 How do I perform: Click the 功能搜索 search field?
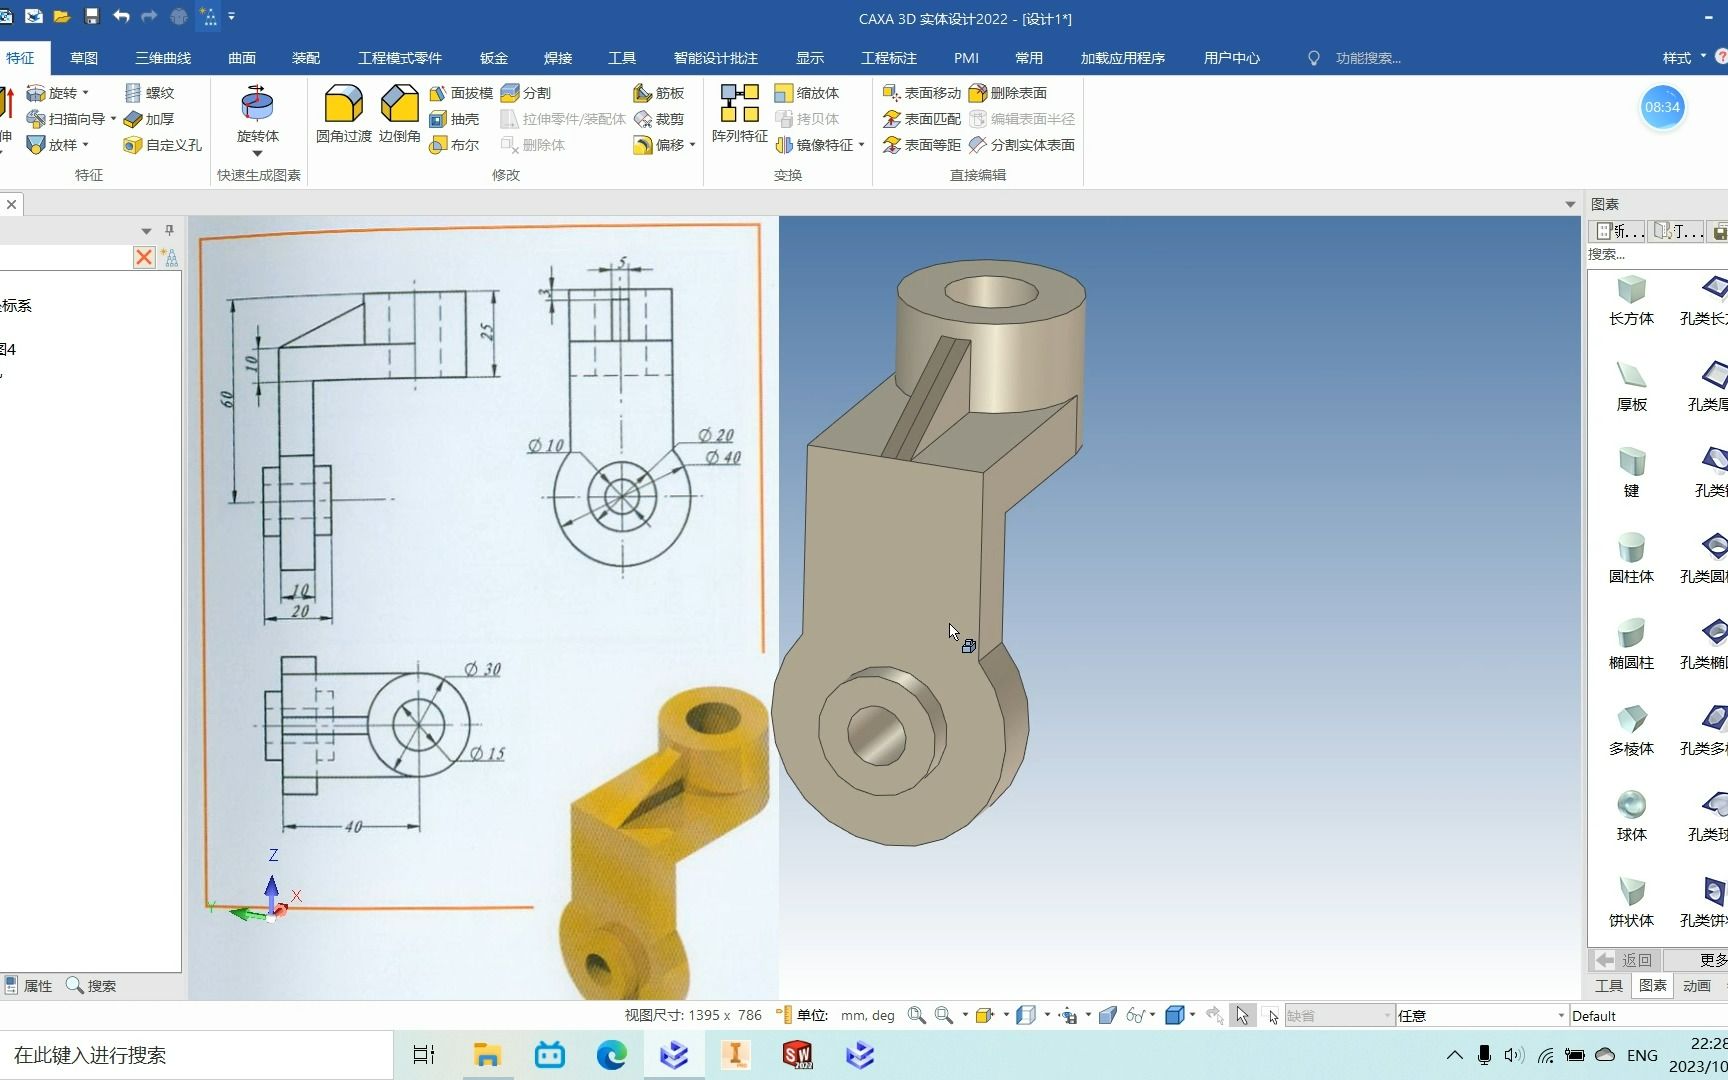1367,58
